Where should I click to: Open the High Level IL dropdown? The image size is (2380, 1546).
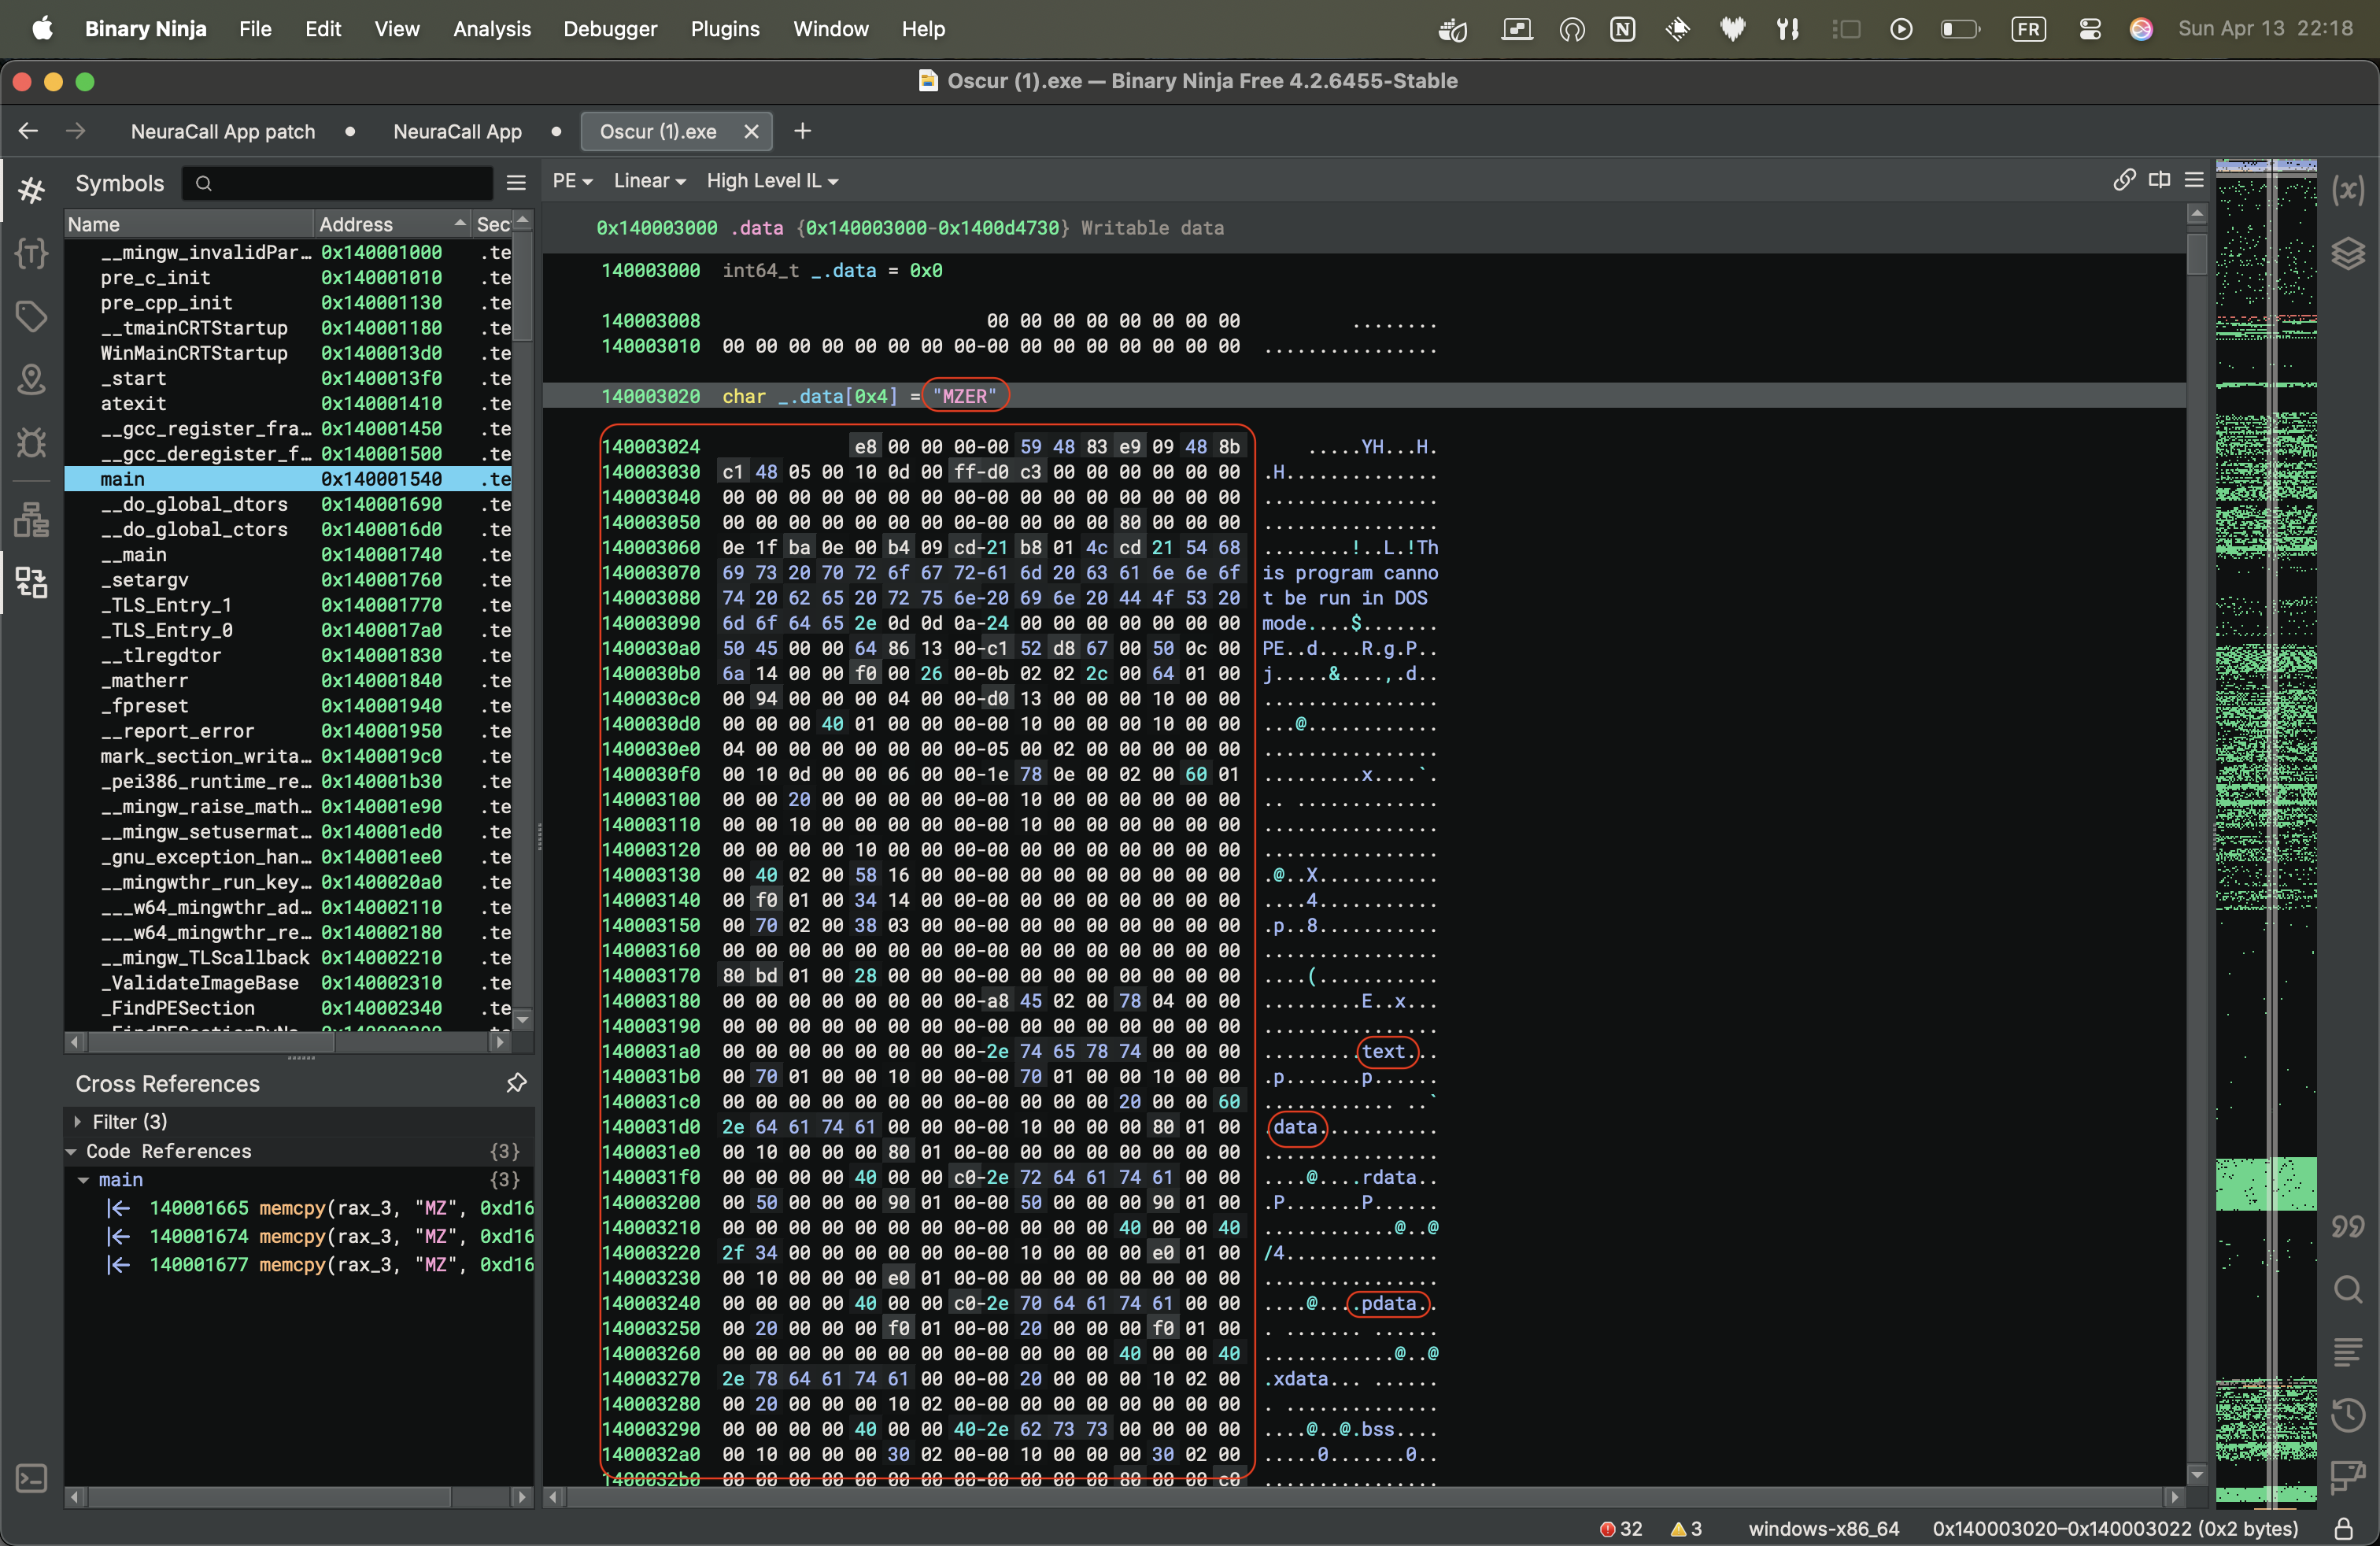(x=771, y=181)
